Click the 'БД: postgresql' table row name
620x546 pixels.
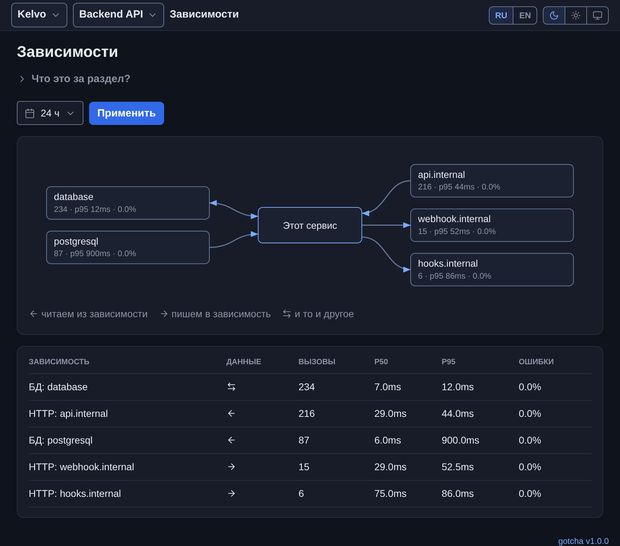[60, 440]
